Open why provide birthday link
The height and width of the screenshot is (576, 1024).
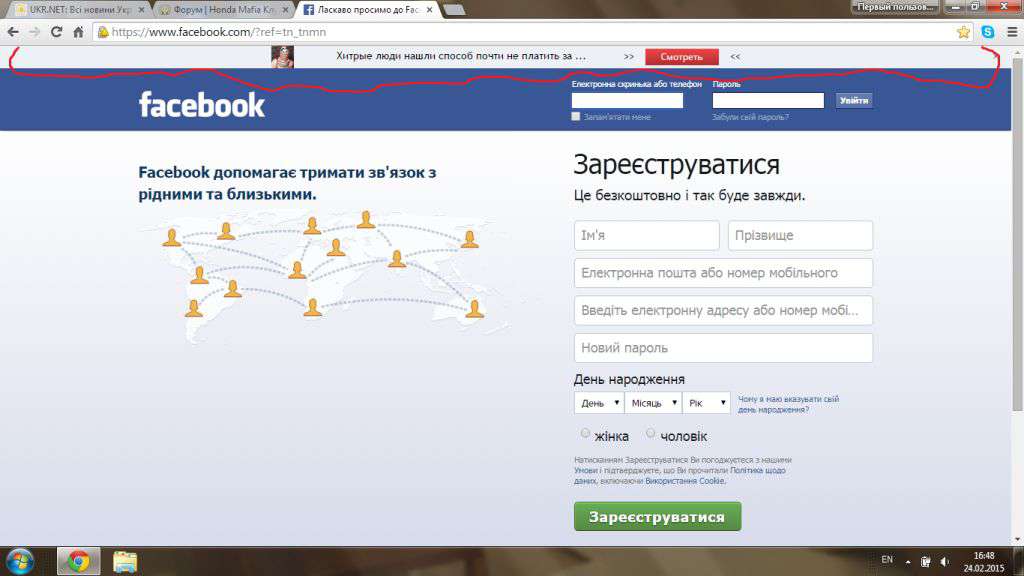[788, 404]
